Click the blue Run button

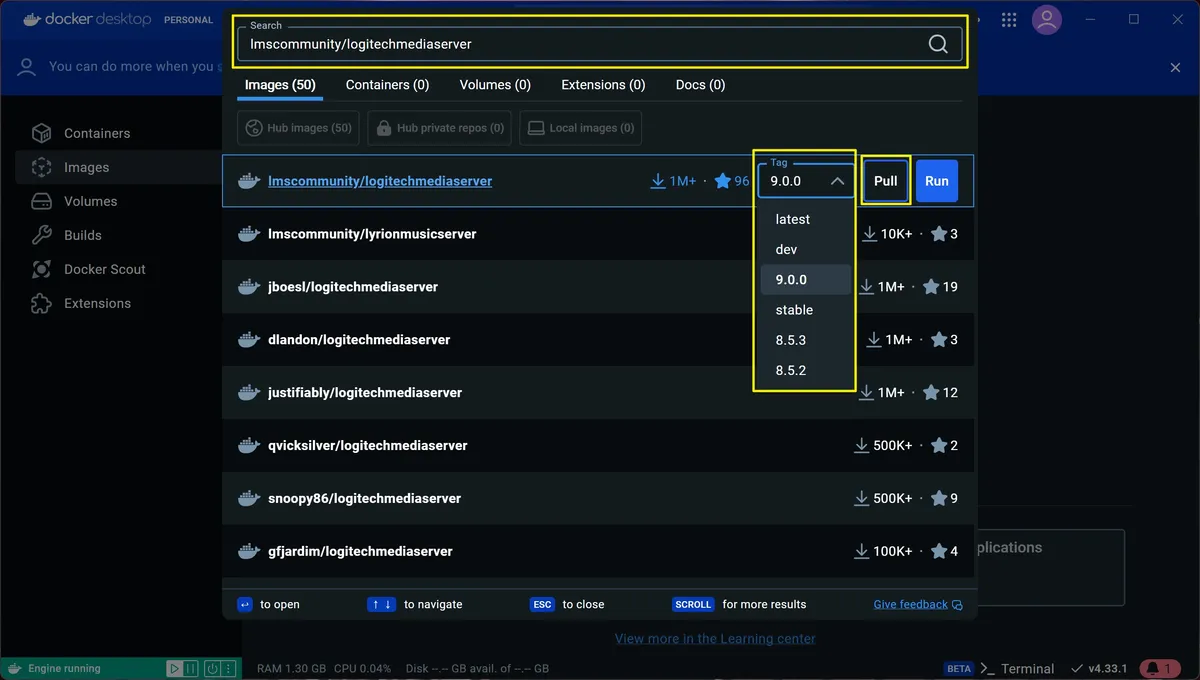click(x=937, y=181)
